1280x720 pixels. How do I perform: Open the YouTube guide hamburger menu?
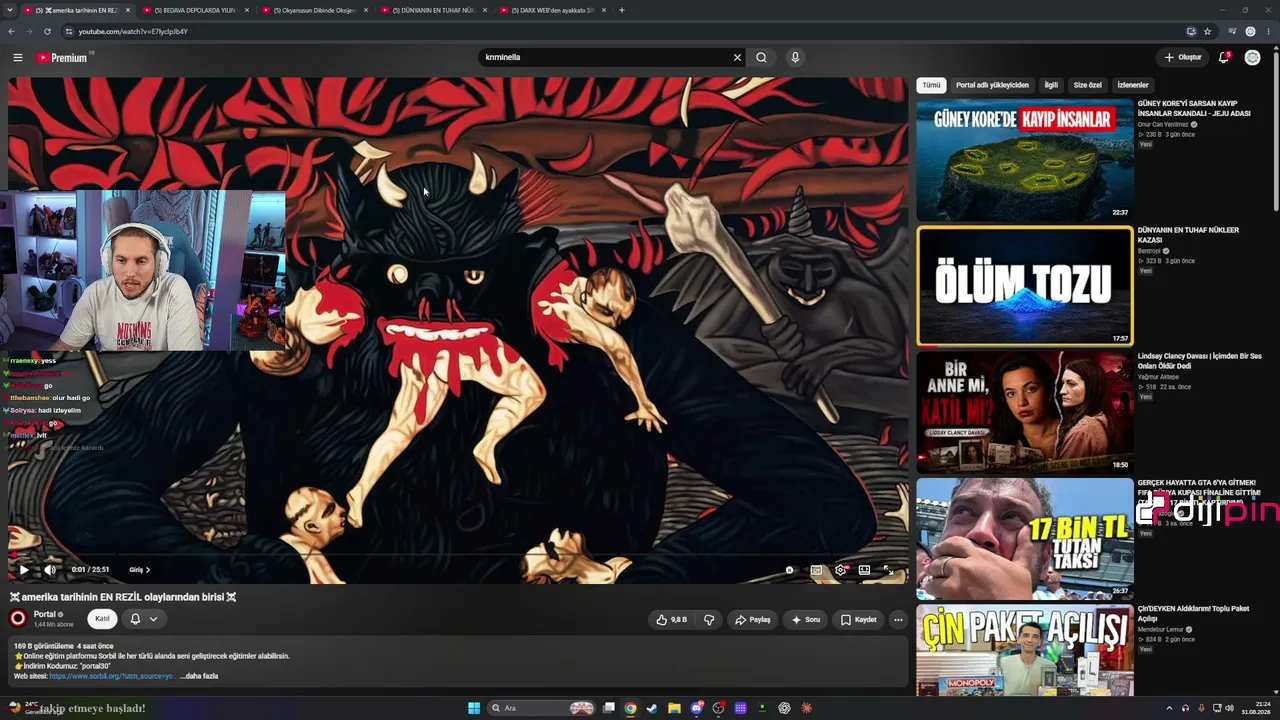point(17,58)
